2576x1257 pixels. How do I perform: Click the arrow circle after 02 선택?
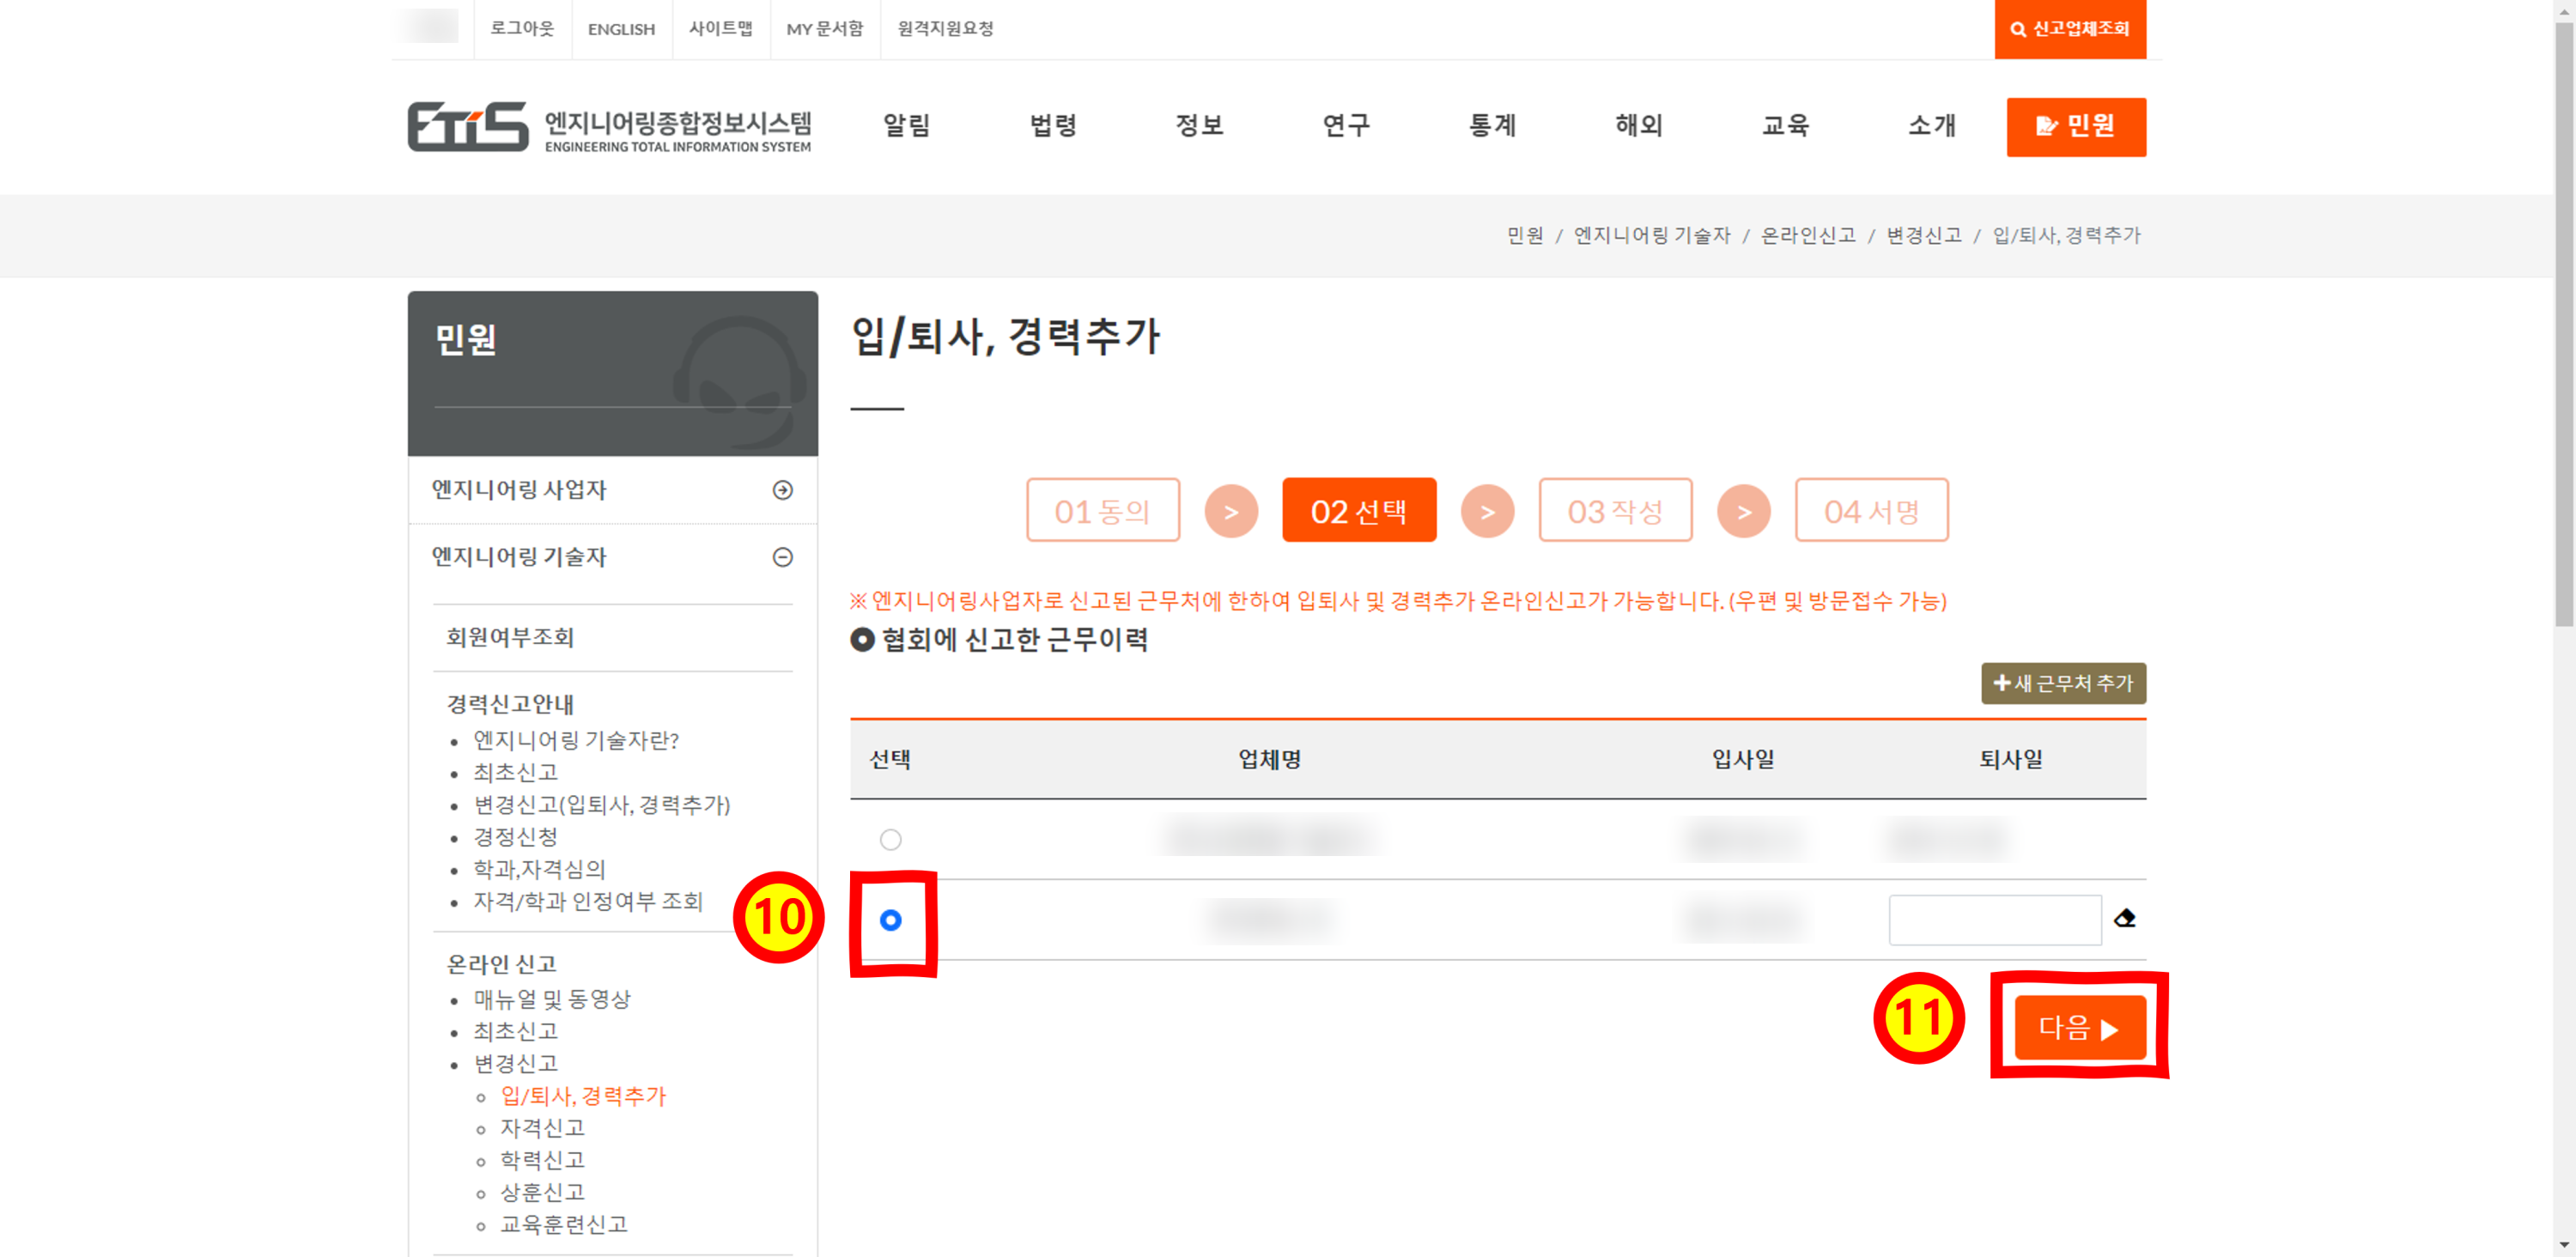[x=1487, y=511]
